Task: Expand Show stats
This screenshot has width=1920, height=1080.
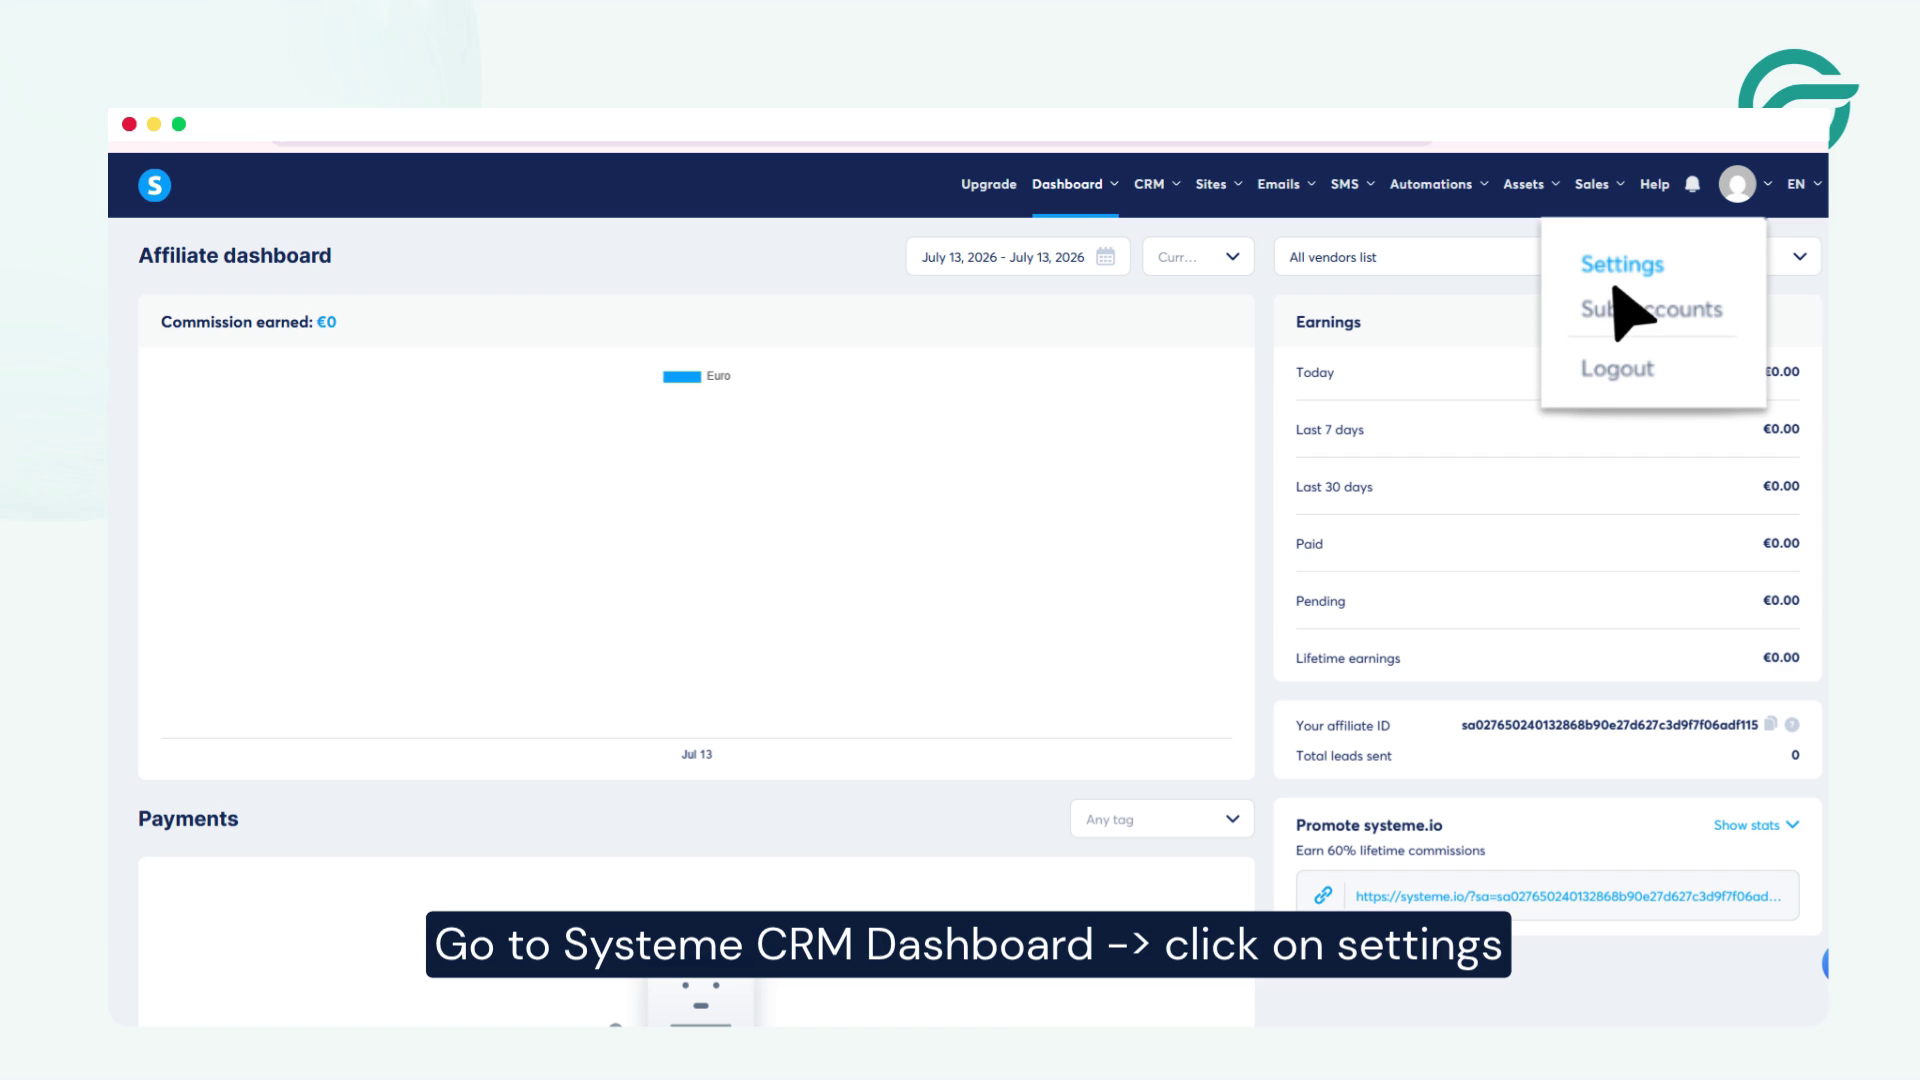Action: pos(1756,825)
